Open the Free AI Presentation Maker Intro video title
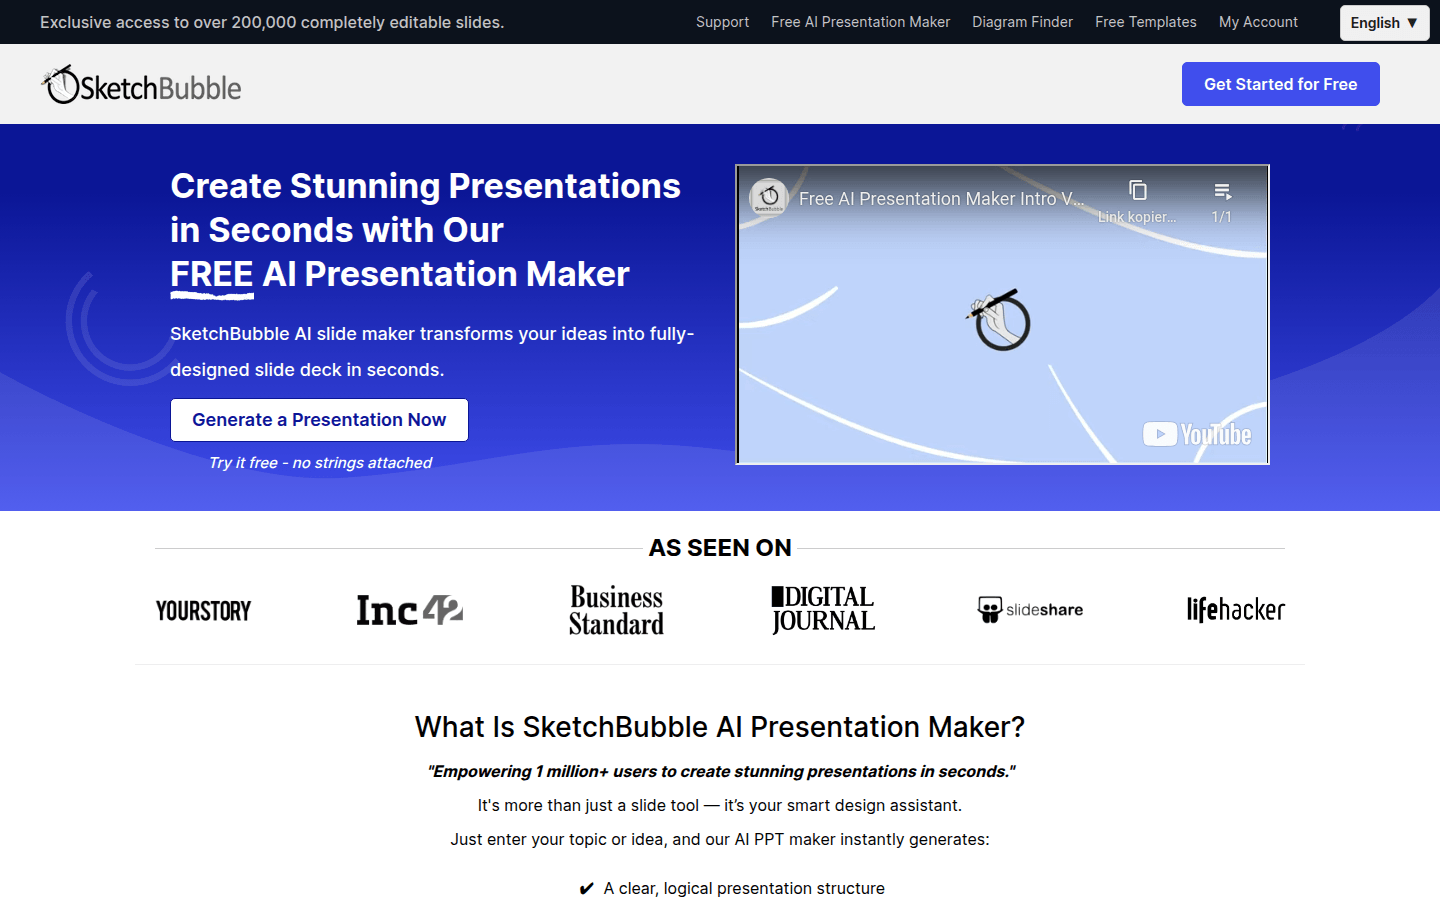Image resolution: width=1440 pixels, height=900 pixels. (x=941, y=199)
